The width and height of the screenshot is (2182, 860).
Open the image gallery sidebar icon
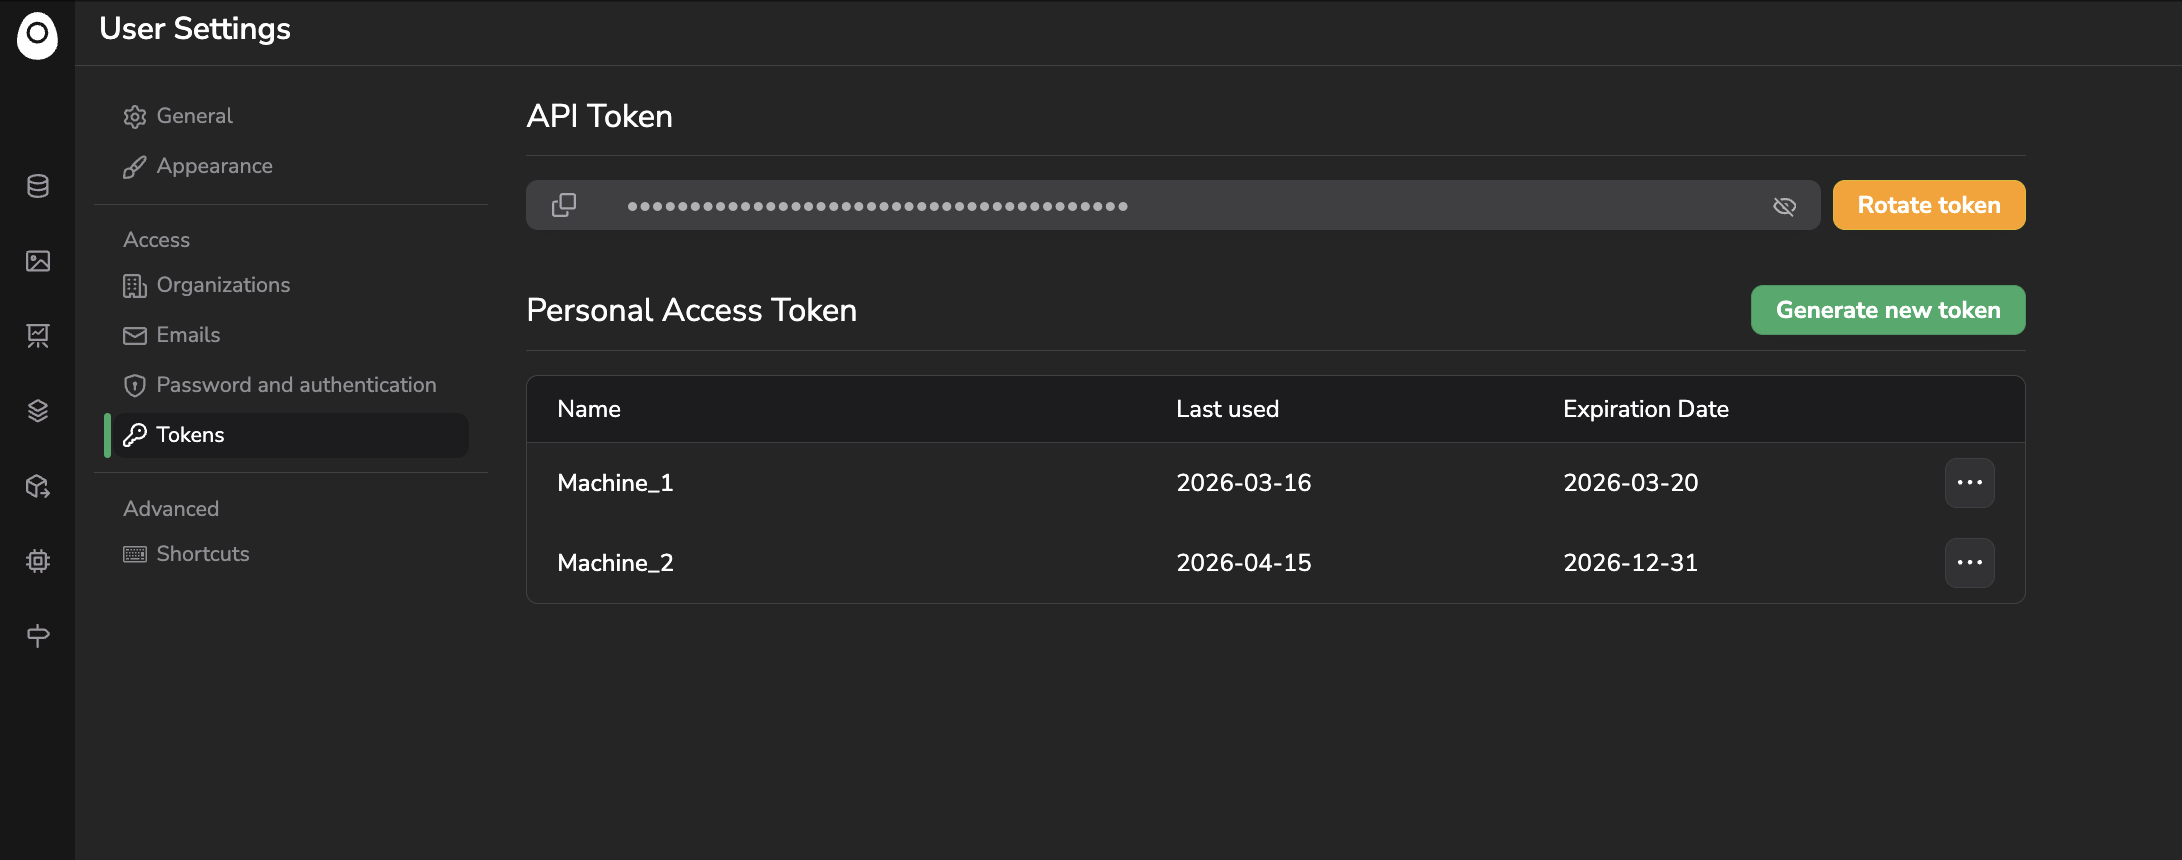[38, 261]
